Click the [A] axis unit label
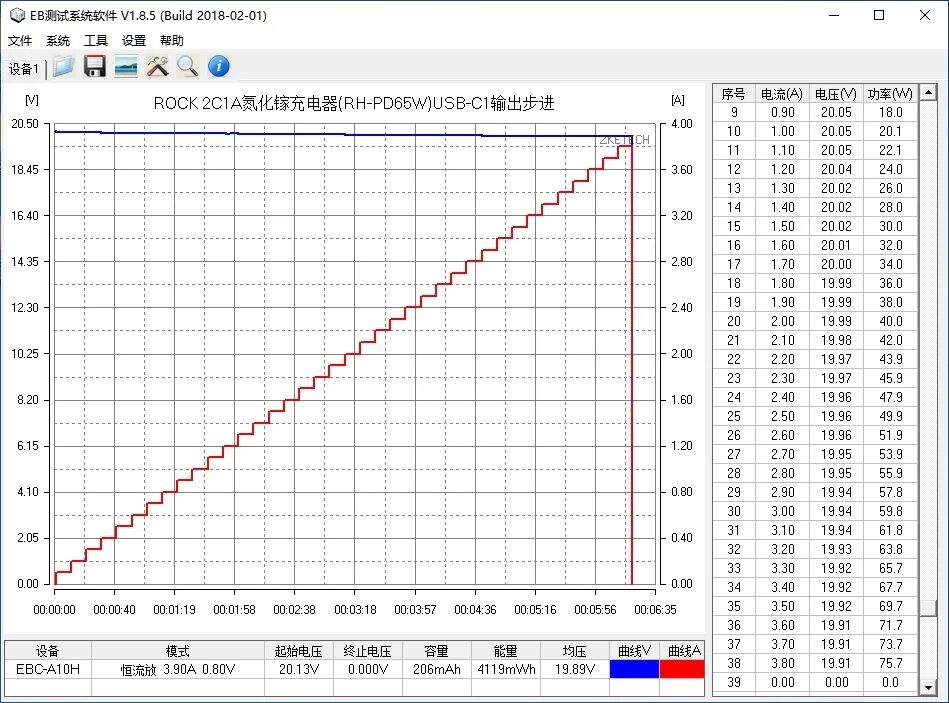 678,100
